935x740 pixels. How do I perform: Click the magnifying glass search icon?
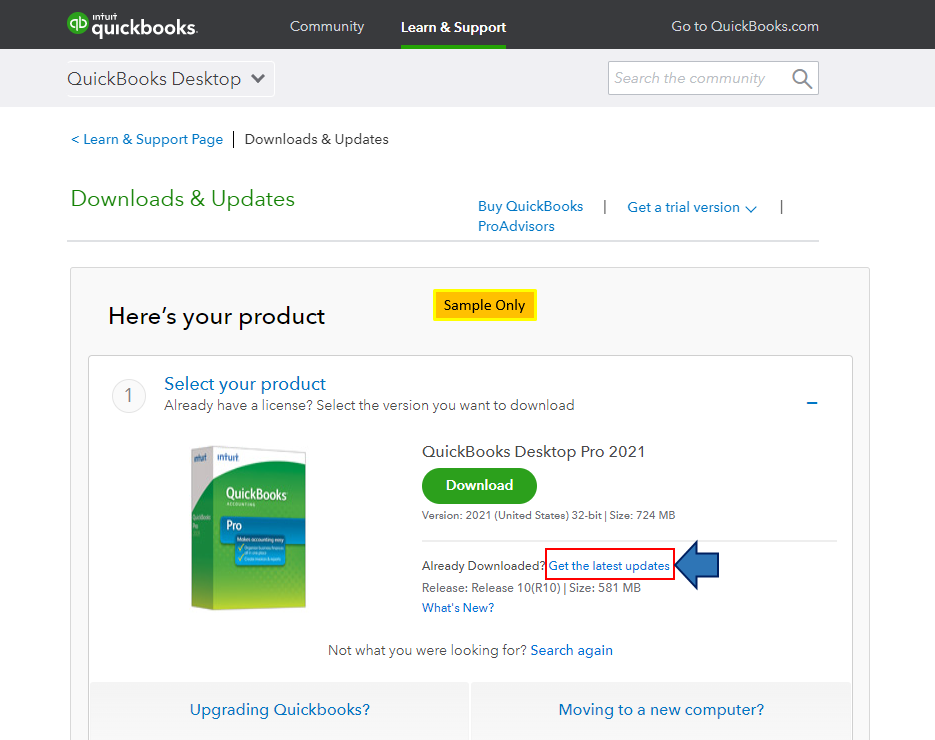tap(801, 77)
